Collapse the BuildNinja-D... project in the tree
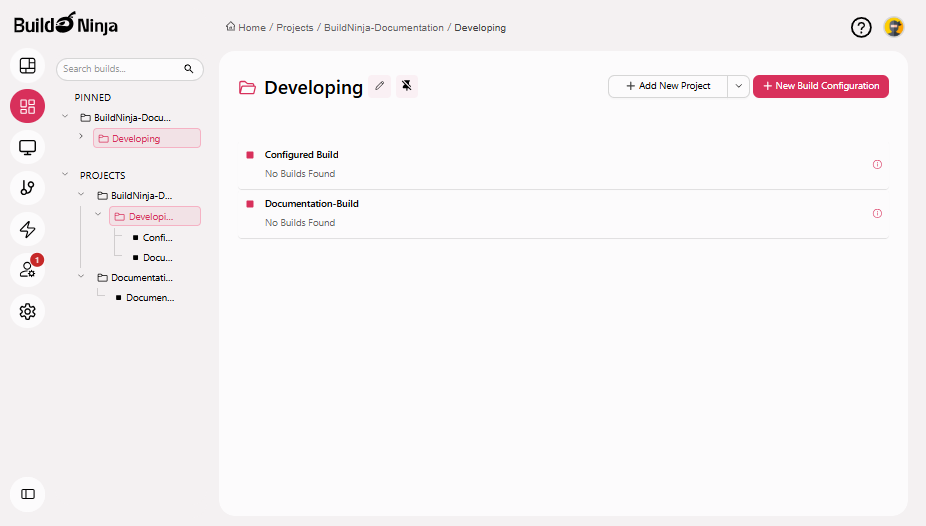Viewport: 926px width, 526px height. pos(81,194)
